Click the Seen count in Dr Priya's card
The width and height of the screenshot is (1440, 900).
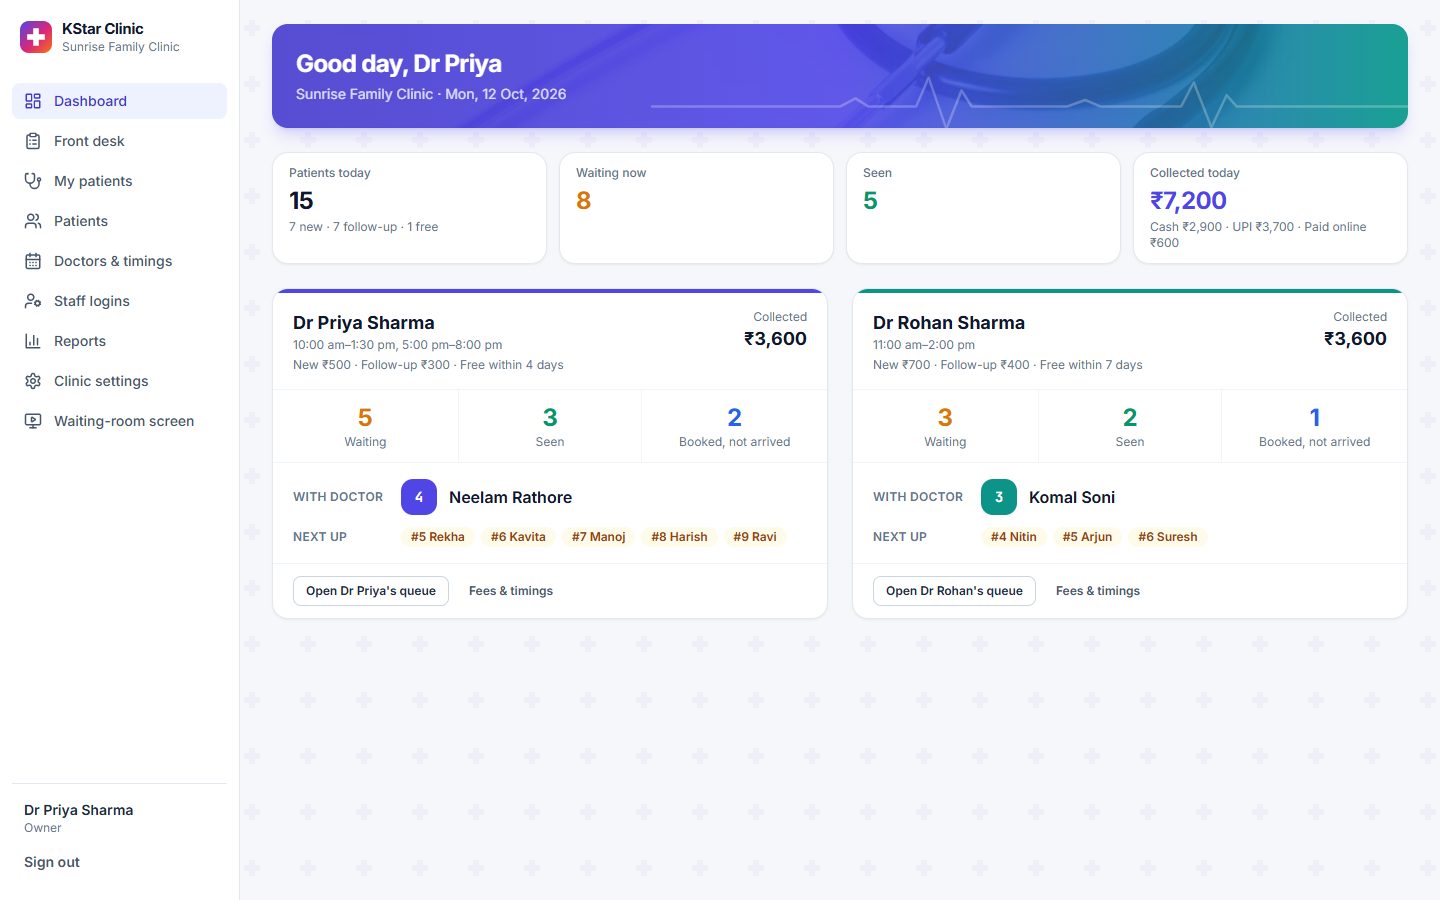[x=550, y=426]
